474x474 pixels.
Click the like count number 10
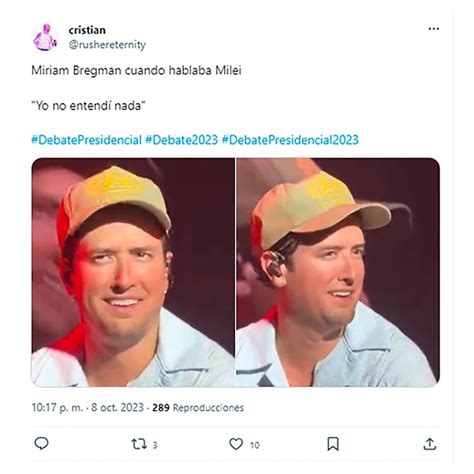(255, 445)
